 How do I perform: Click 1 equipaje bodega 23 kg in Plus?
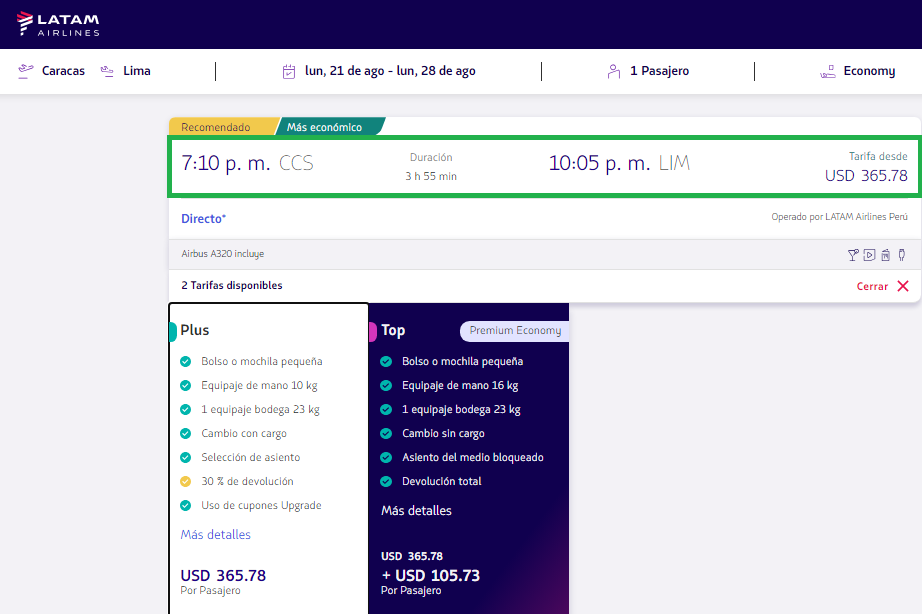point(260,409)
